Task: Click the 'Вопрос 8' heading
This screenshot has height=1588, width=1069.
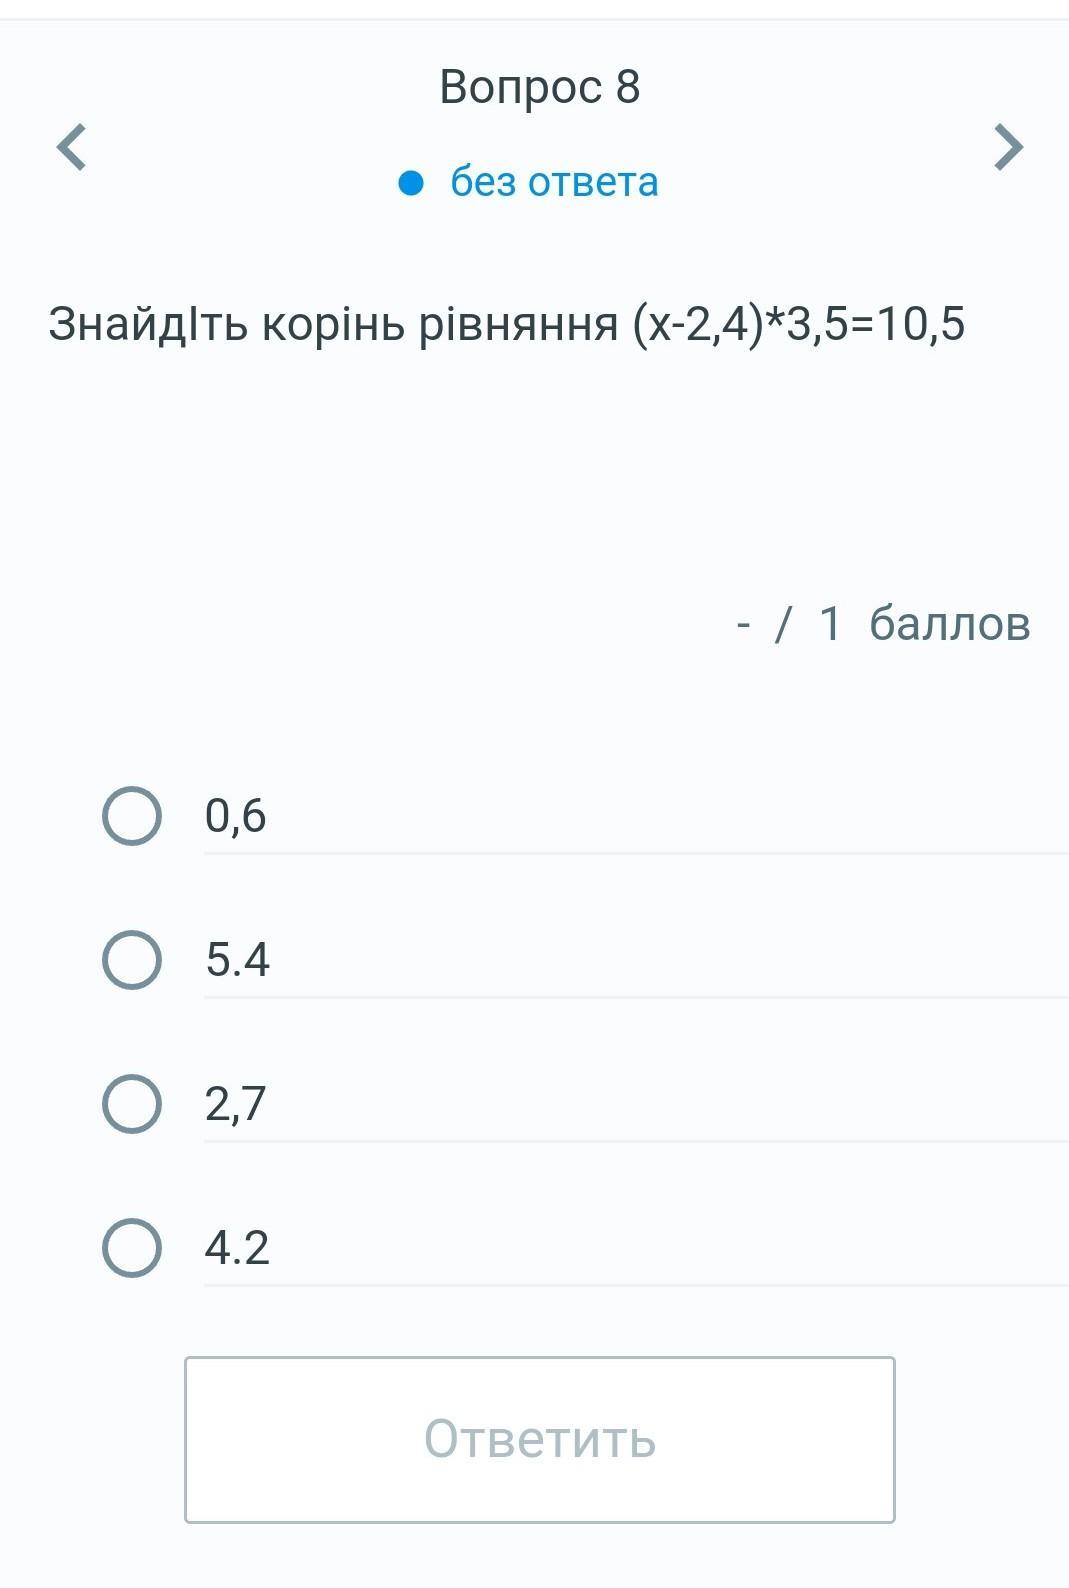Action: click(x=539, y=87)
